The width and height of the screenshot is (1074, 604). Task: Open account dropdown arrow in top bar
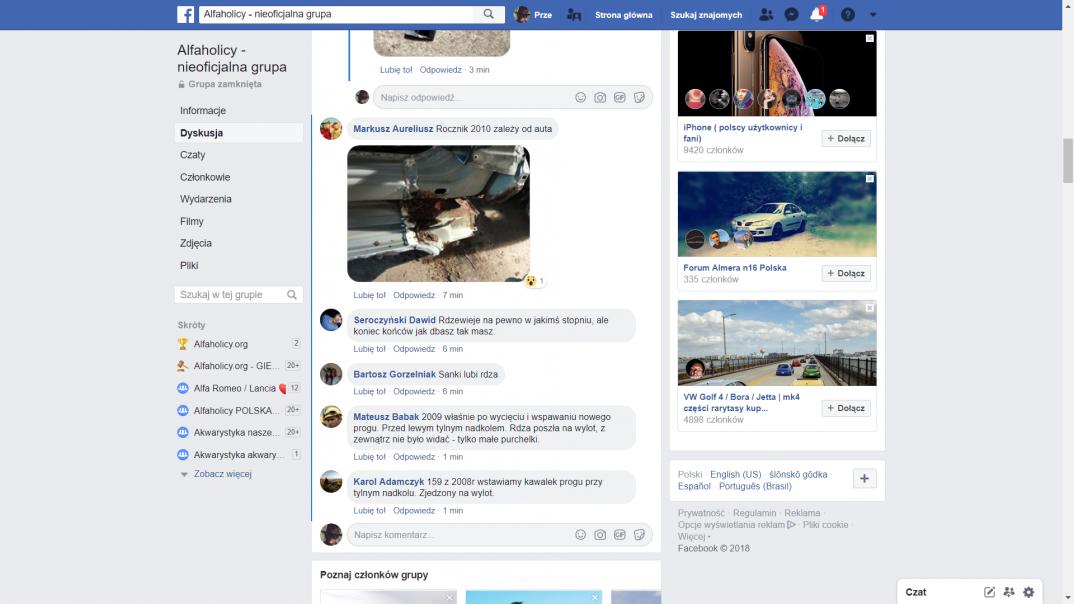(873, 14)
